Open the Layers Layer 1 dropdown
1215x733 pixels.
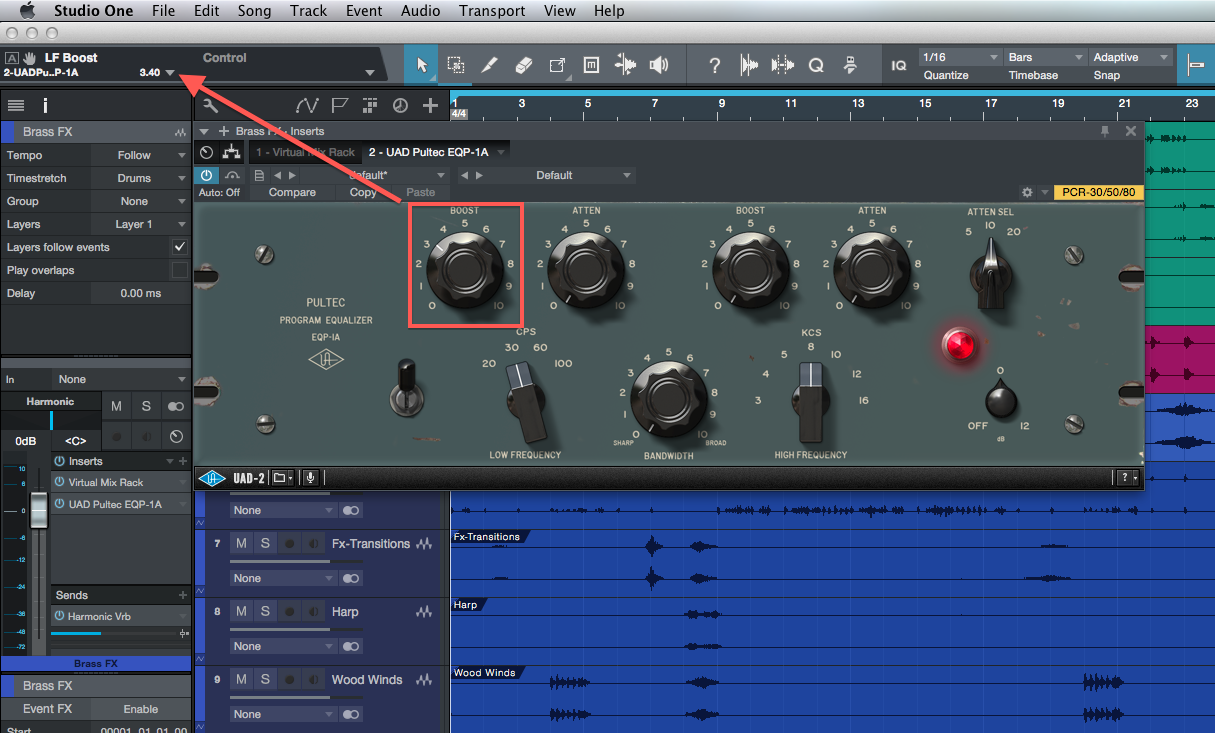(x=140, y=224)
